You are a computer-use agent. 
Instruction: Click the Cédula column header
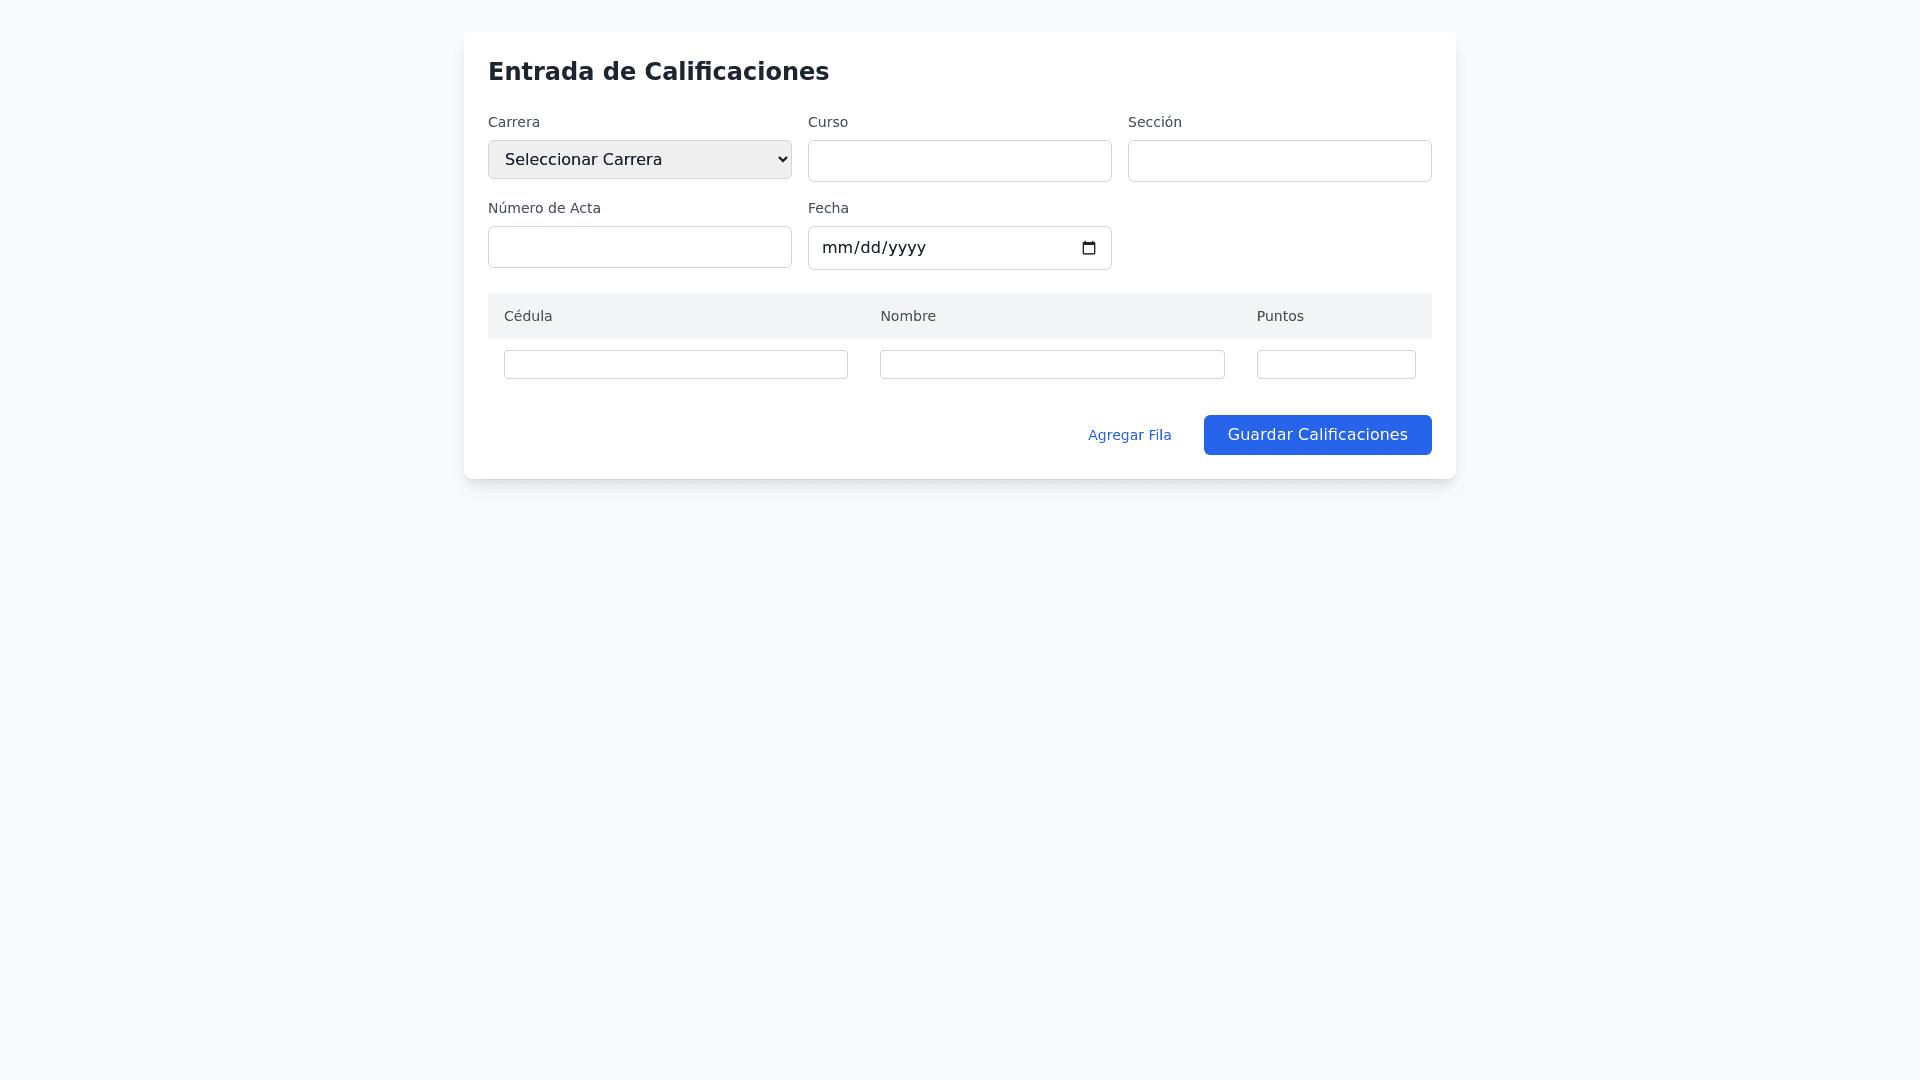coord(528,316)
